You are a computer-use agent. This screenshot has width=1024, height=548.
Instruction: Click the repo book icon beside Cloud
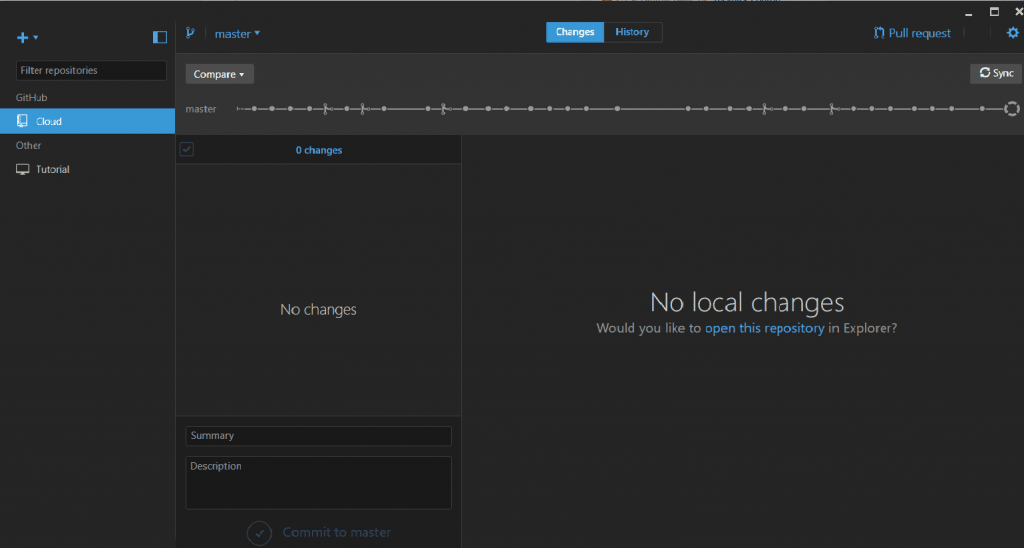pyautogui.click(x=22, y=121)
